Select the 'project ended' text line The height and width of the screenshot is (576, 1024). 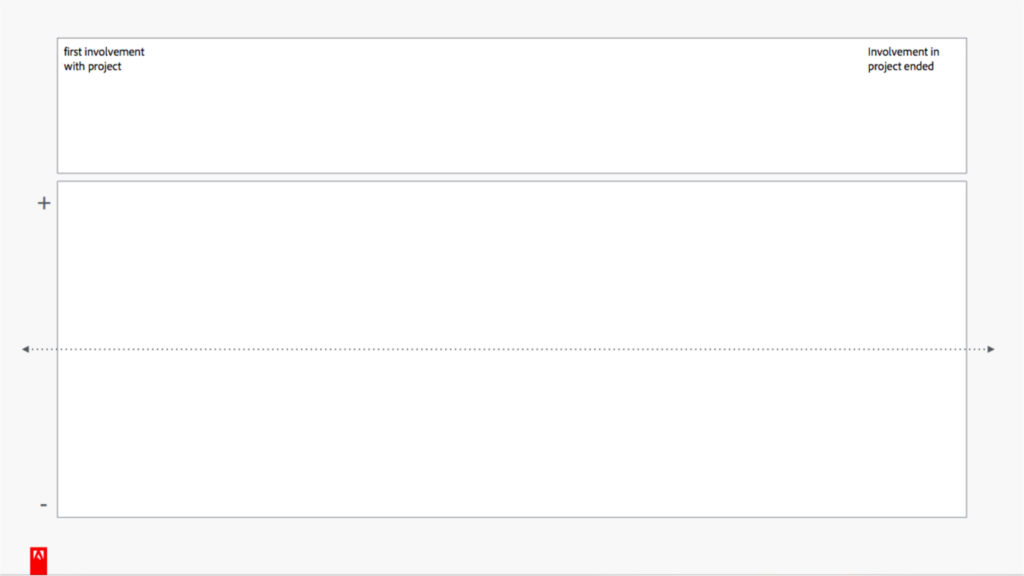901,67
